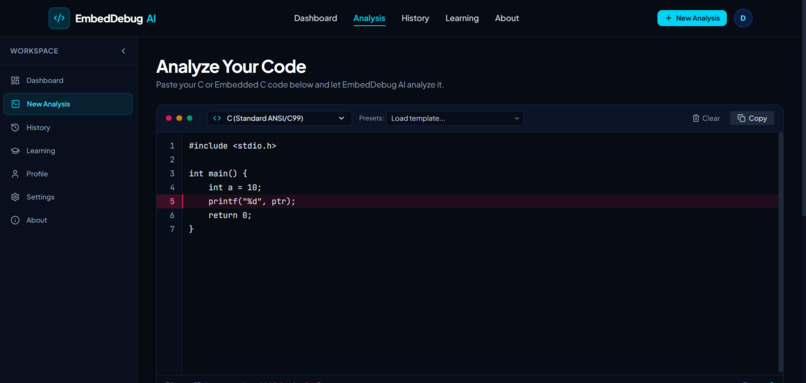Viewport: 806px width, 383px height.
Task: Click the WORKSPACE sidebar label
Action: pos(34,51)
